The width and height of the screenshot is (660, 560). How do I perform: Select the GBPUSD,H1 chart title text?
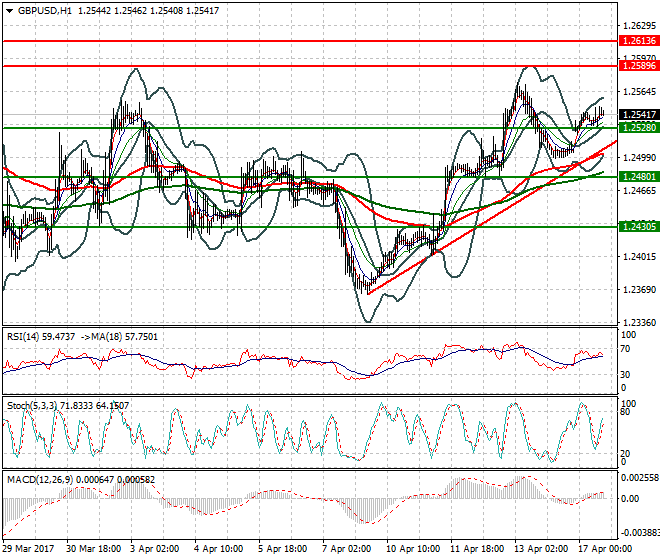pyautogui.click(x=45, y=11)
